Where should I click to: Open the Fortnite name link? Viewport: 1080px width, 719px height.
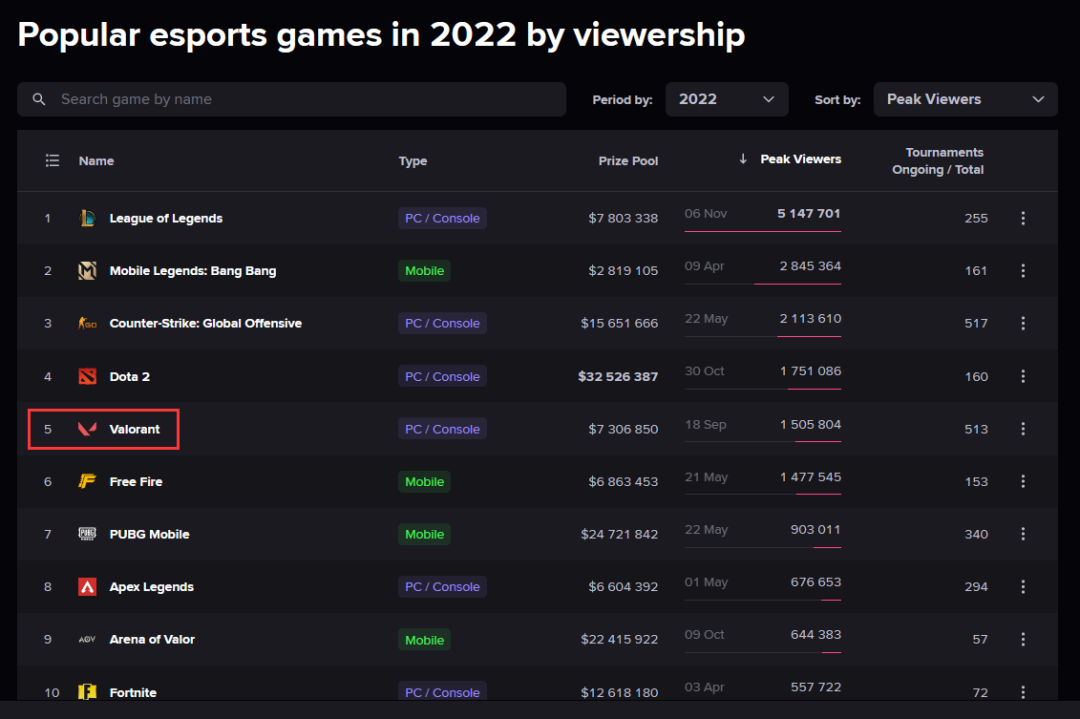click(x=133, y=692)
